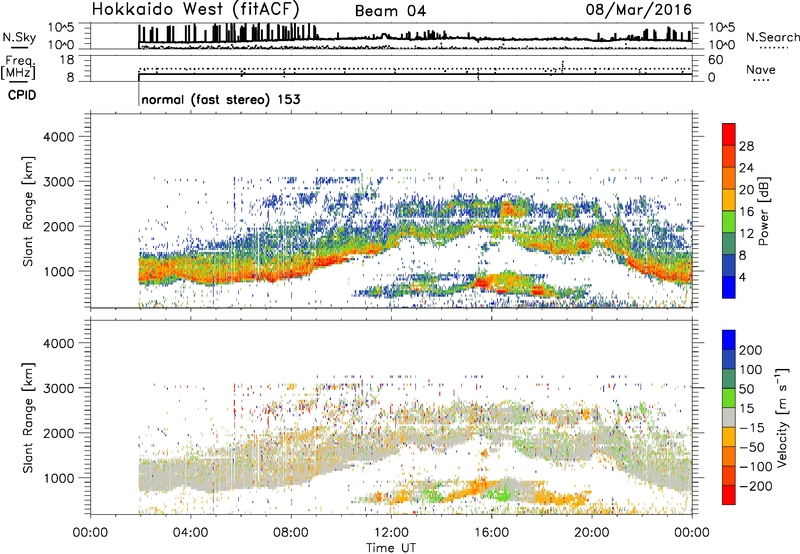Click the 'Hokkaido West (fitACF)' plot title

tap(195, 9)
